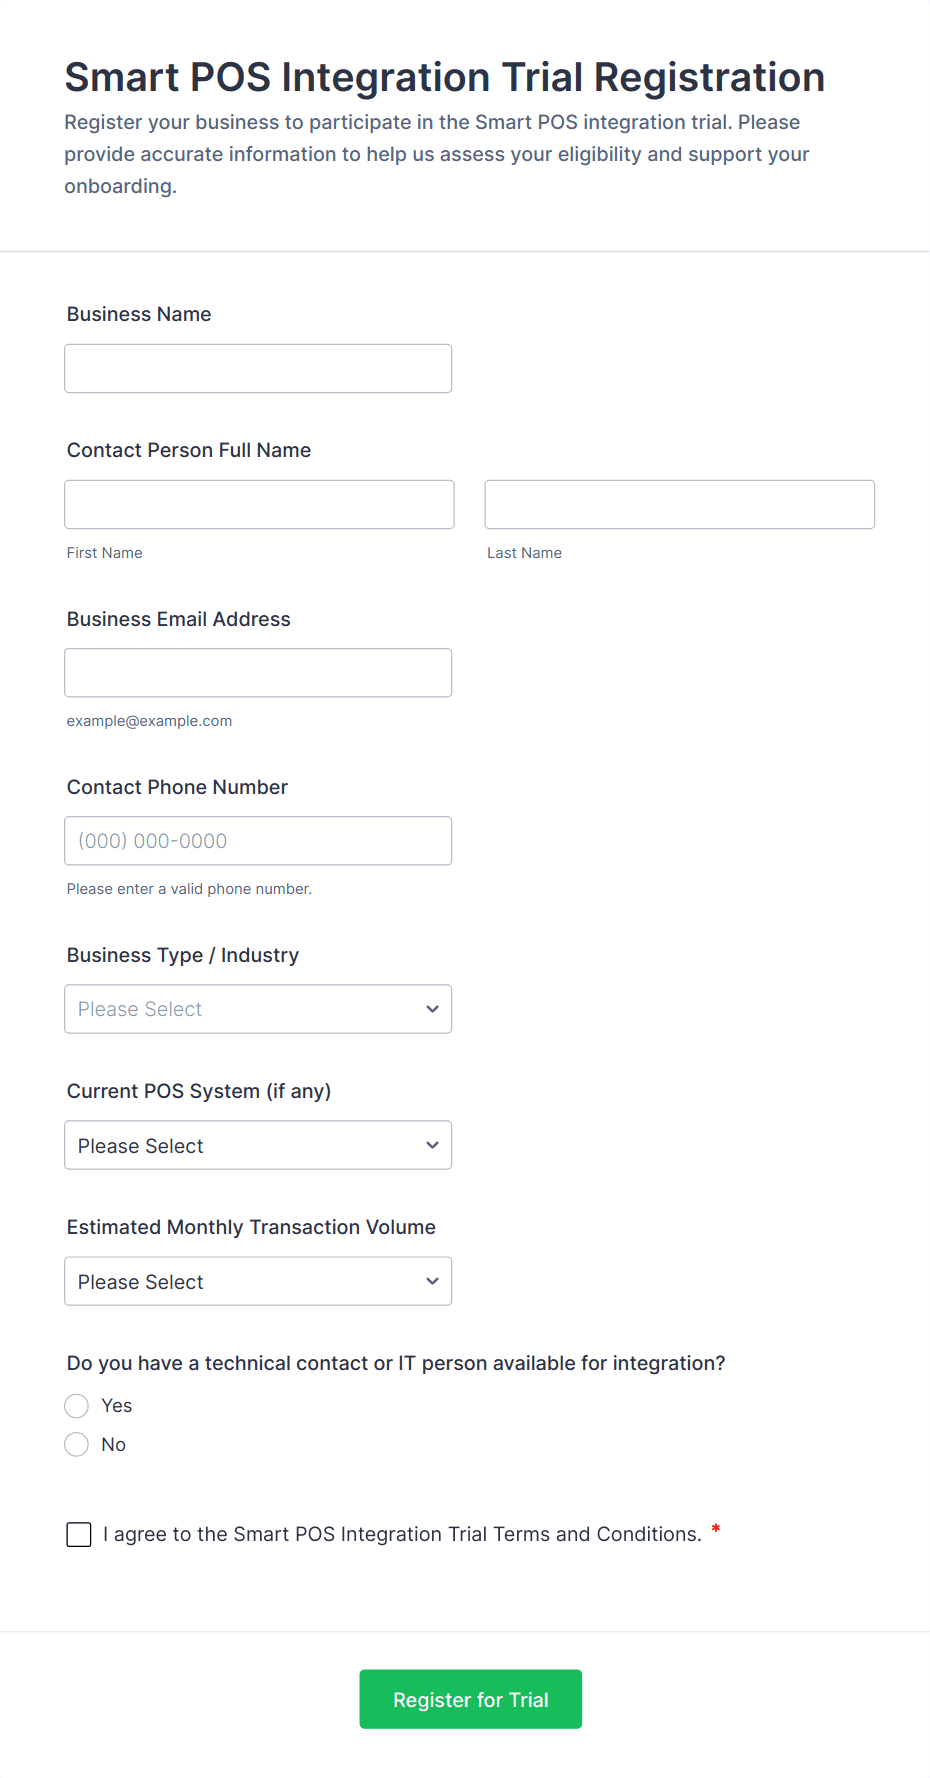Click the chevron arrow on Business Type dropdown
The image size is (930, 1778).
(432, 1009)
